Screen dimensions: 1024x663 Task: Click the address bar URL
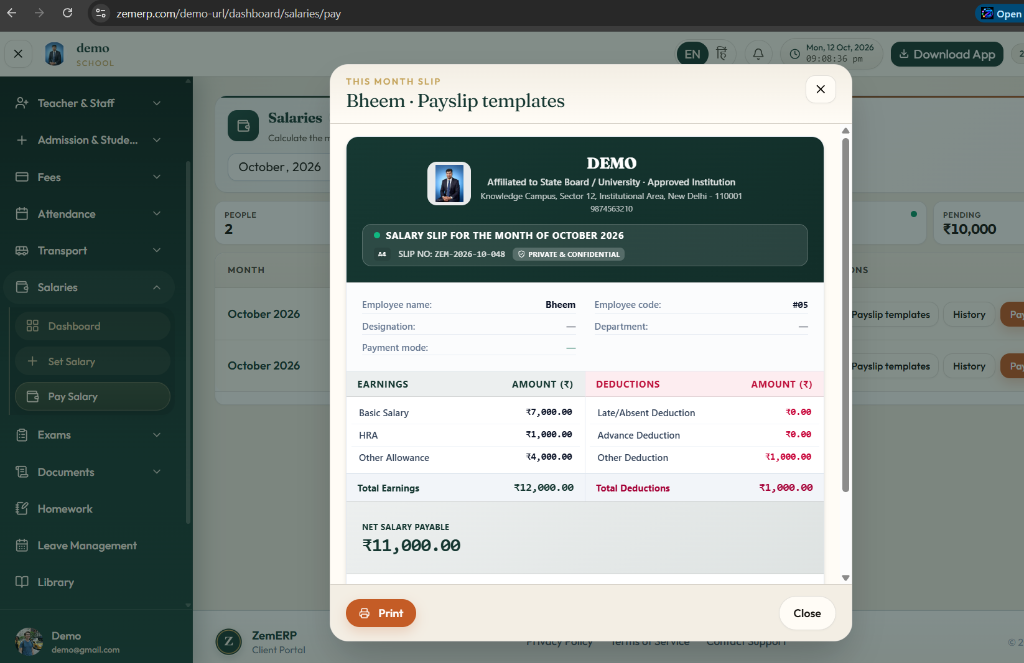point(229,14)
